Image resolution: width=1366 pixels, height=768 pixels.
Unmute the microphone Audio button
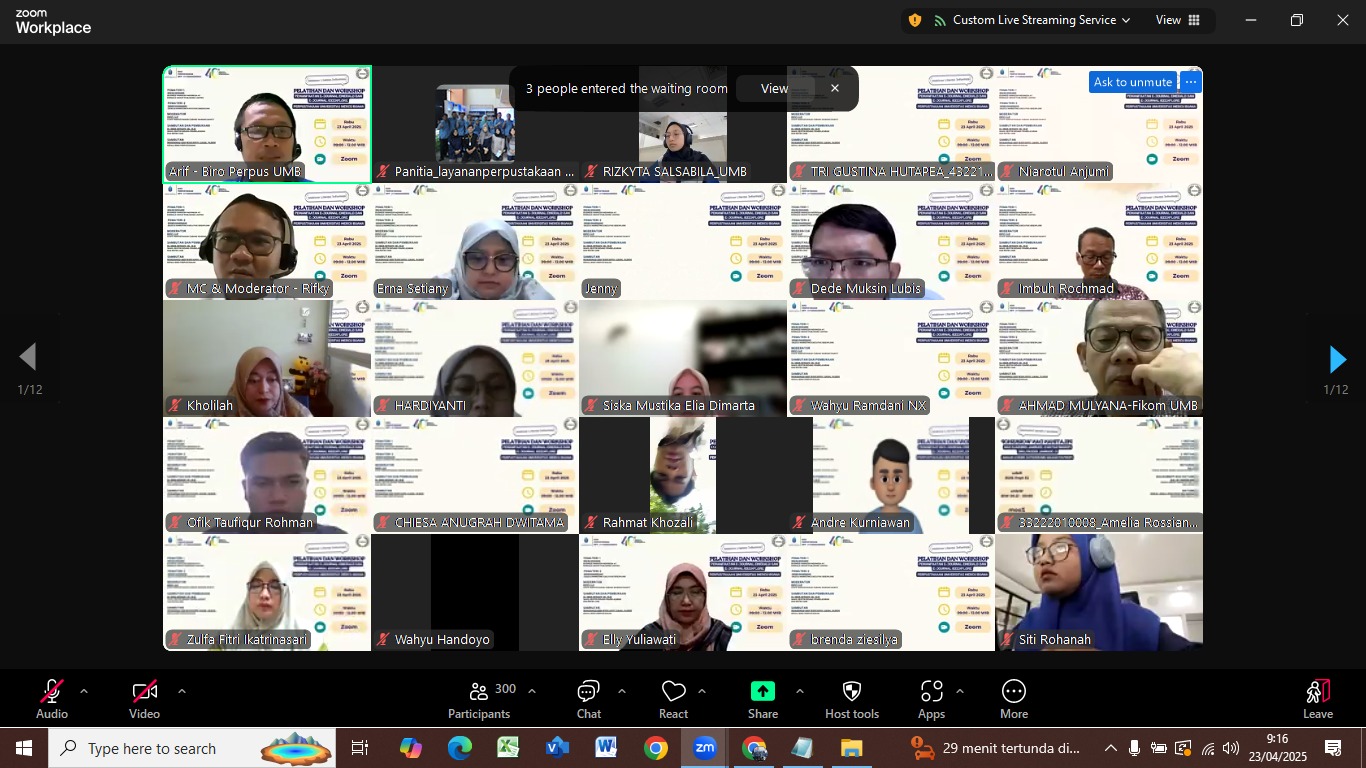pos(52,692)
